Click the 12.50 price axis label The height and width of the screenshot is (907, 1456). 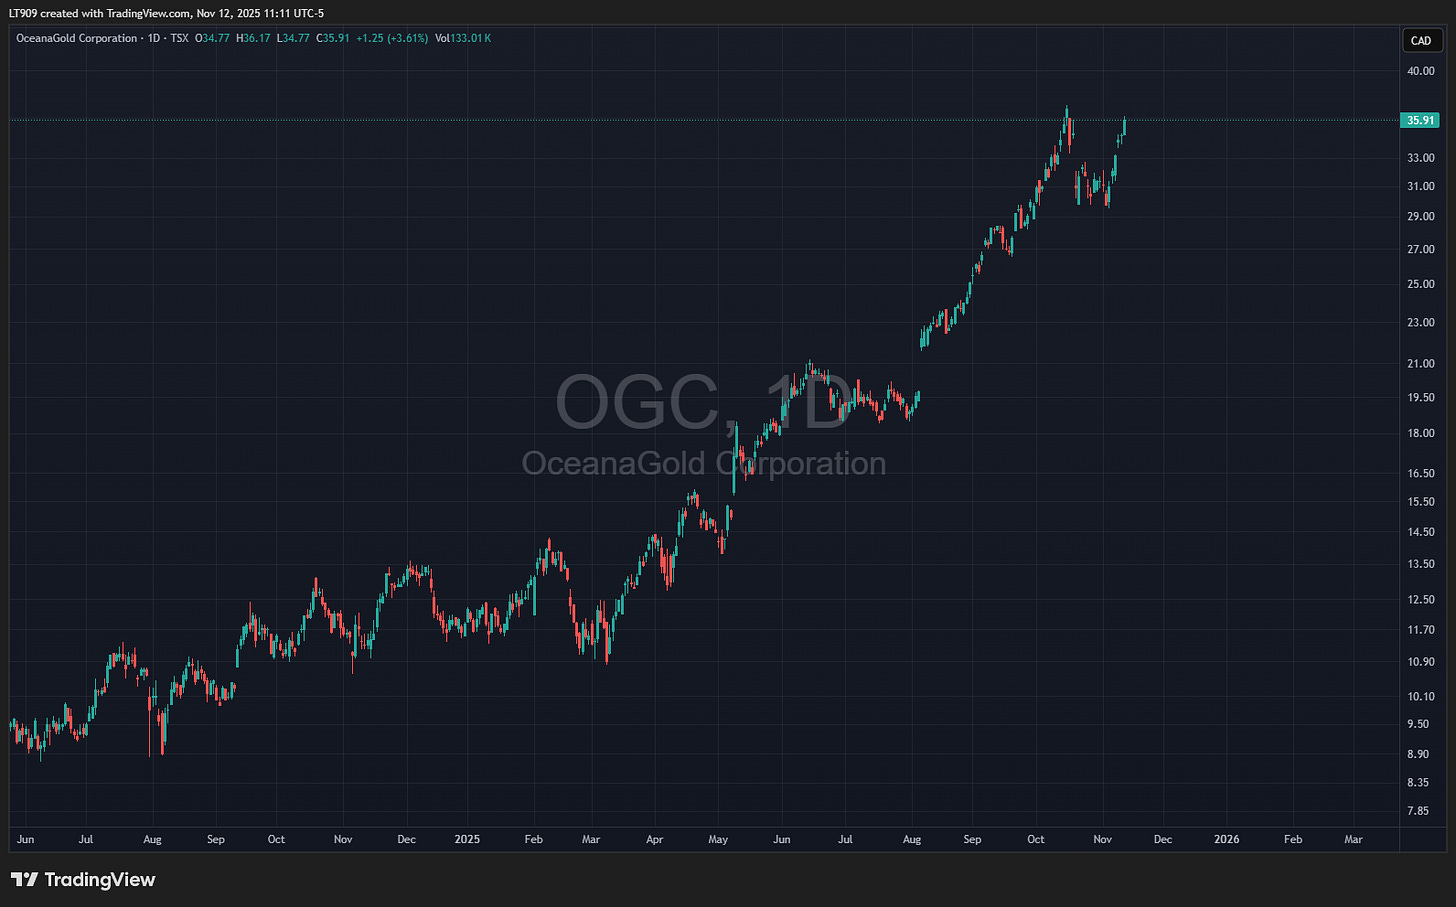[x=1421, y=599]
